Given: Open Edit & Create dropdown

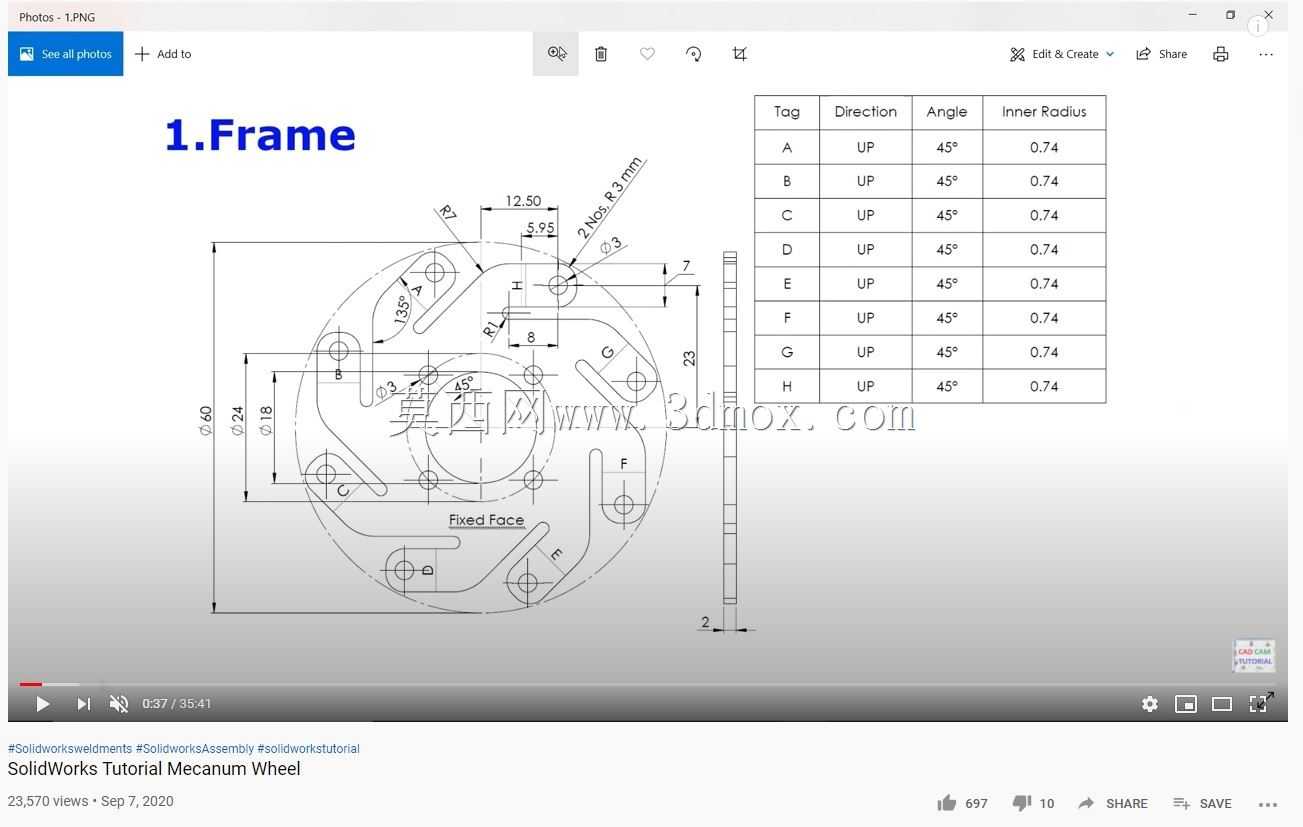Looking at the screenshot, I should coord(1061,54).
